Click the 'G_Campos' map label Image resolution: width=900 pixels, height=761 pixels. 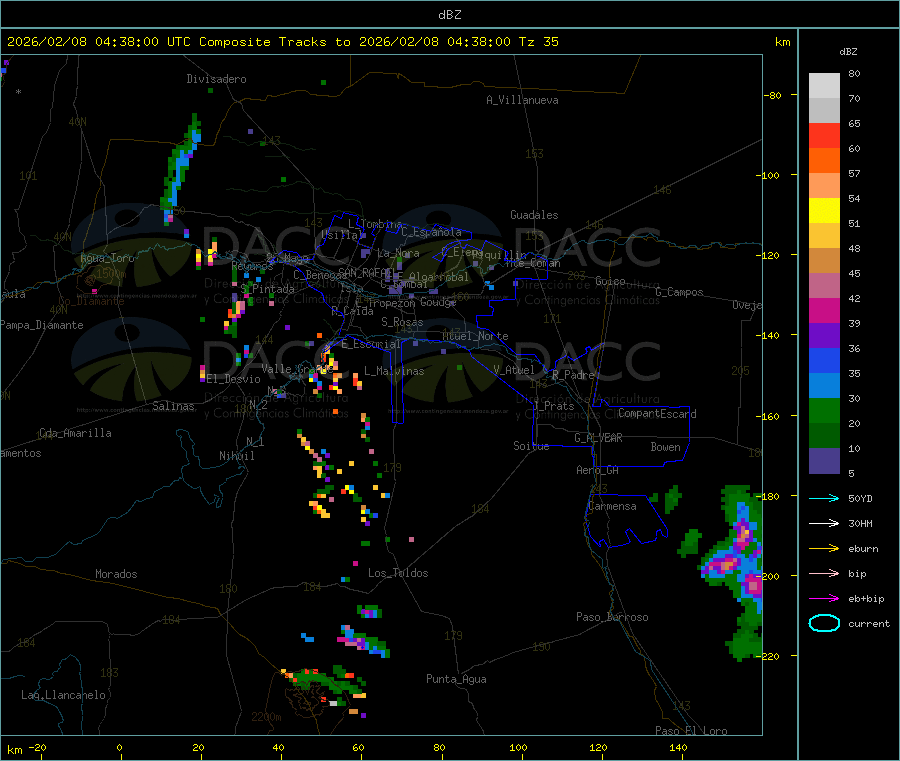pyautogui.click(x=680, y=292)
